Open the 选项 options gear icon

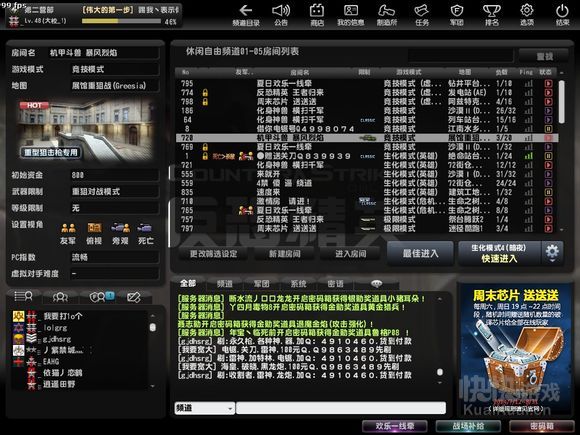[527, 15]
